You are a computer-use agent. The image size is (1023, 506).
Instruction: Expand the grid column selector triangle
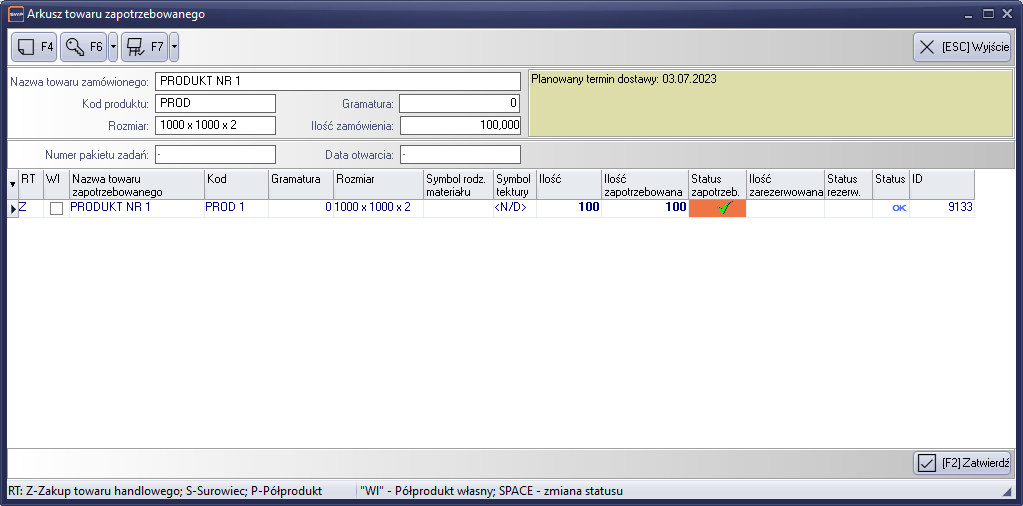tap(13, 184)
